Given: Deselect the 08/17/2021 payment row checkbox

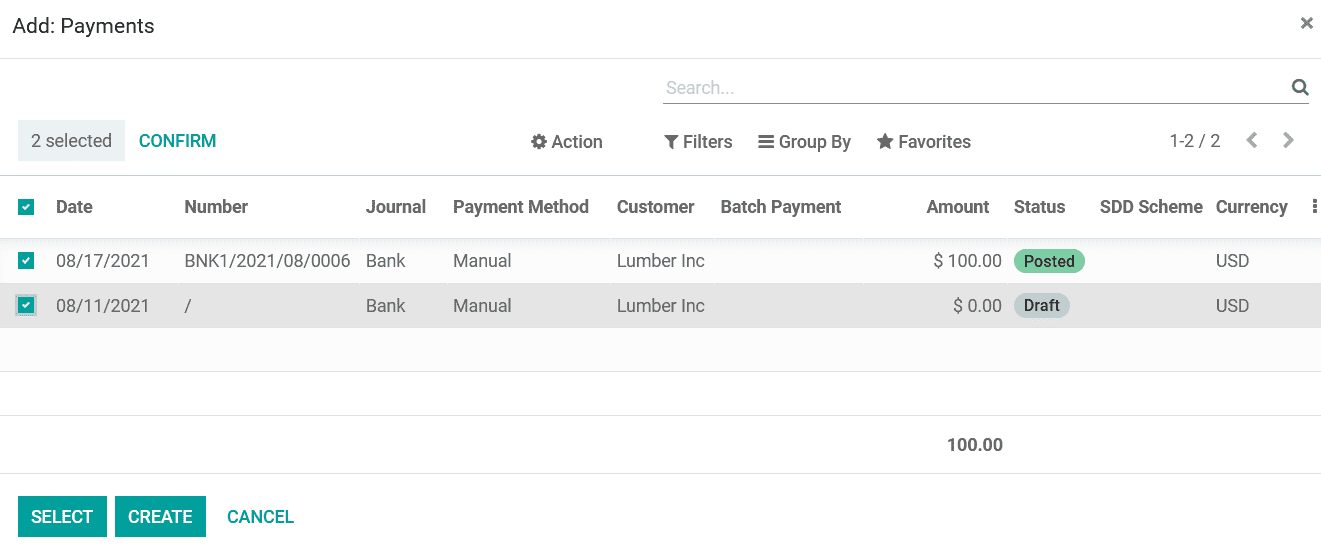Looking at the screenshot, I should [26, 261].
